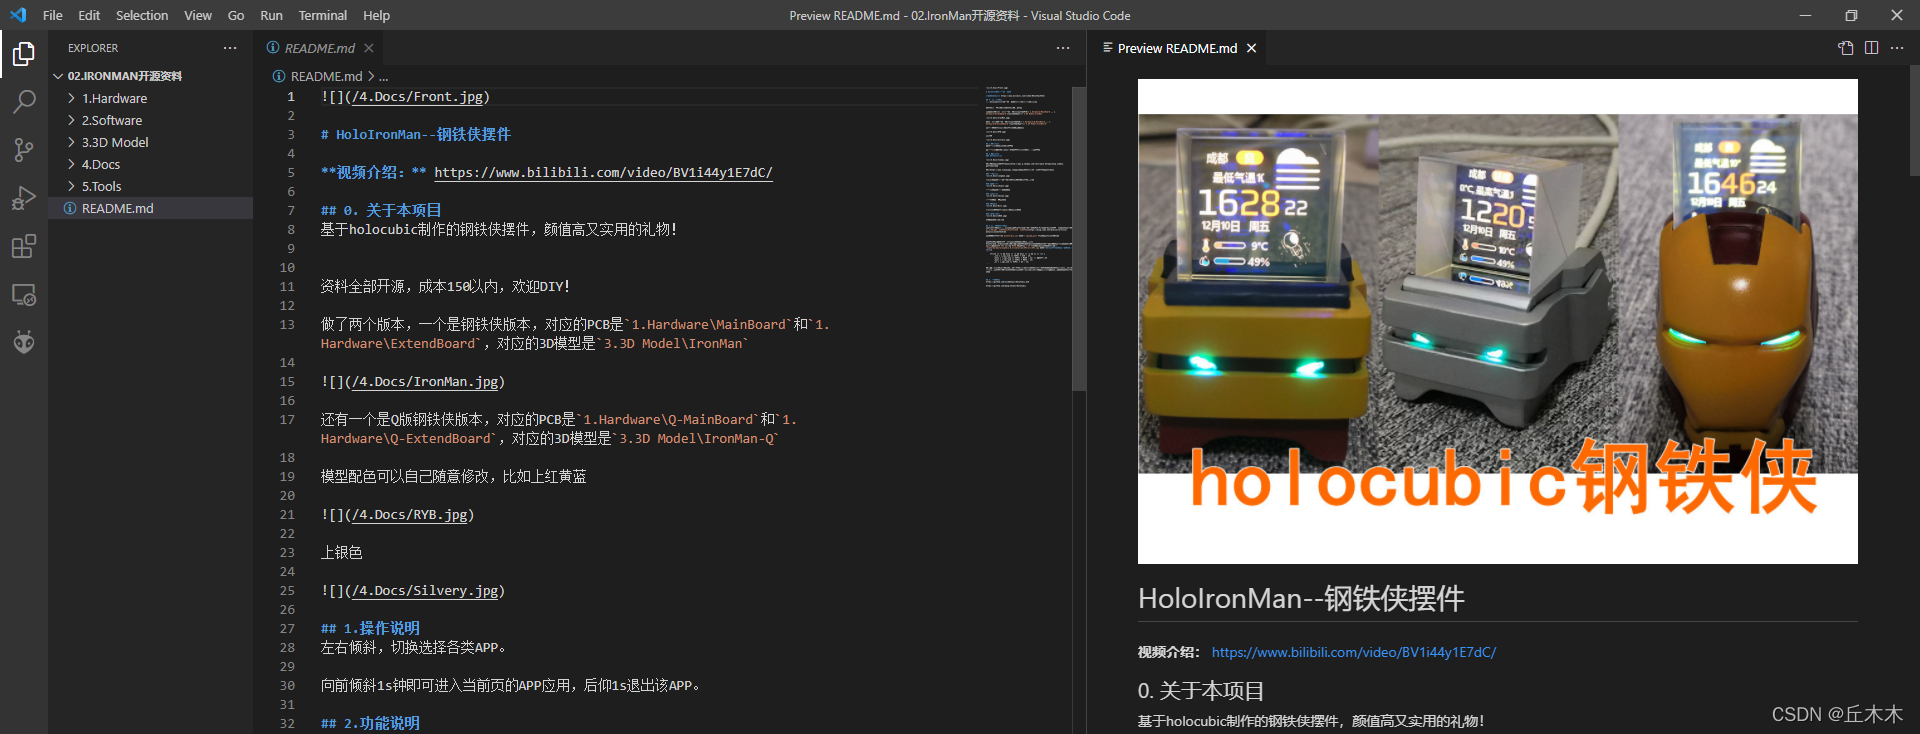This screenshot has height=734, width=1920.
Task: Open the Help menu
Action: pos(377,15)
